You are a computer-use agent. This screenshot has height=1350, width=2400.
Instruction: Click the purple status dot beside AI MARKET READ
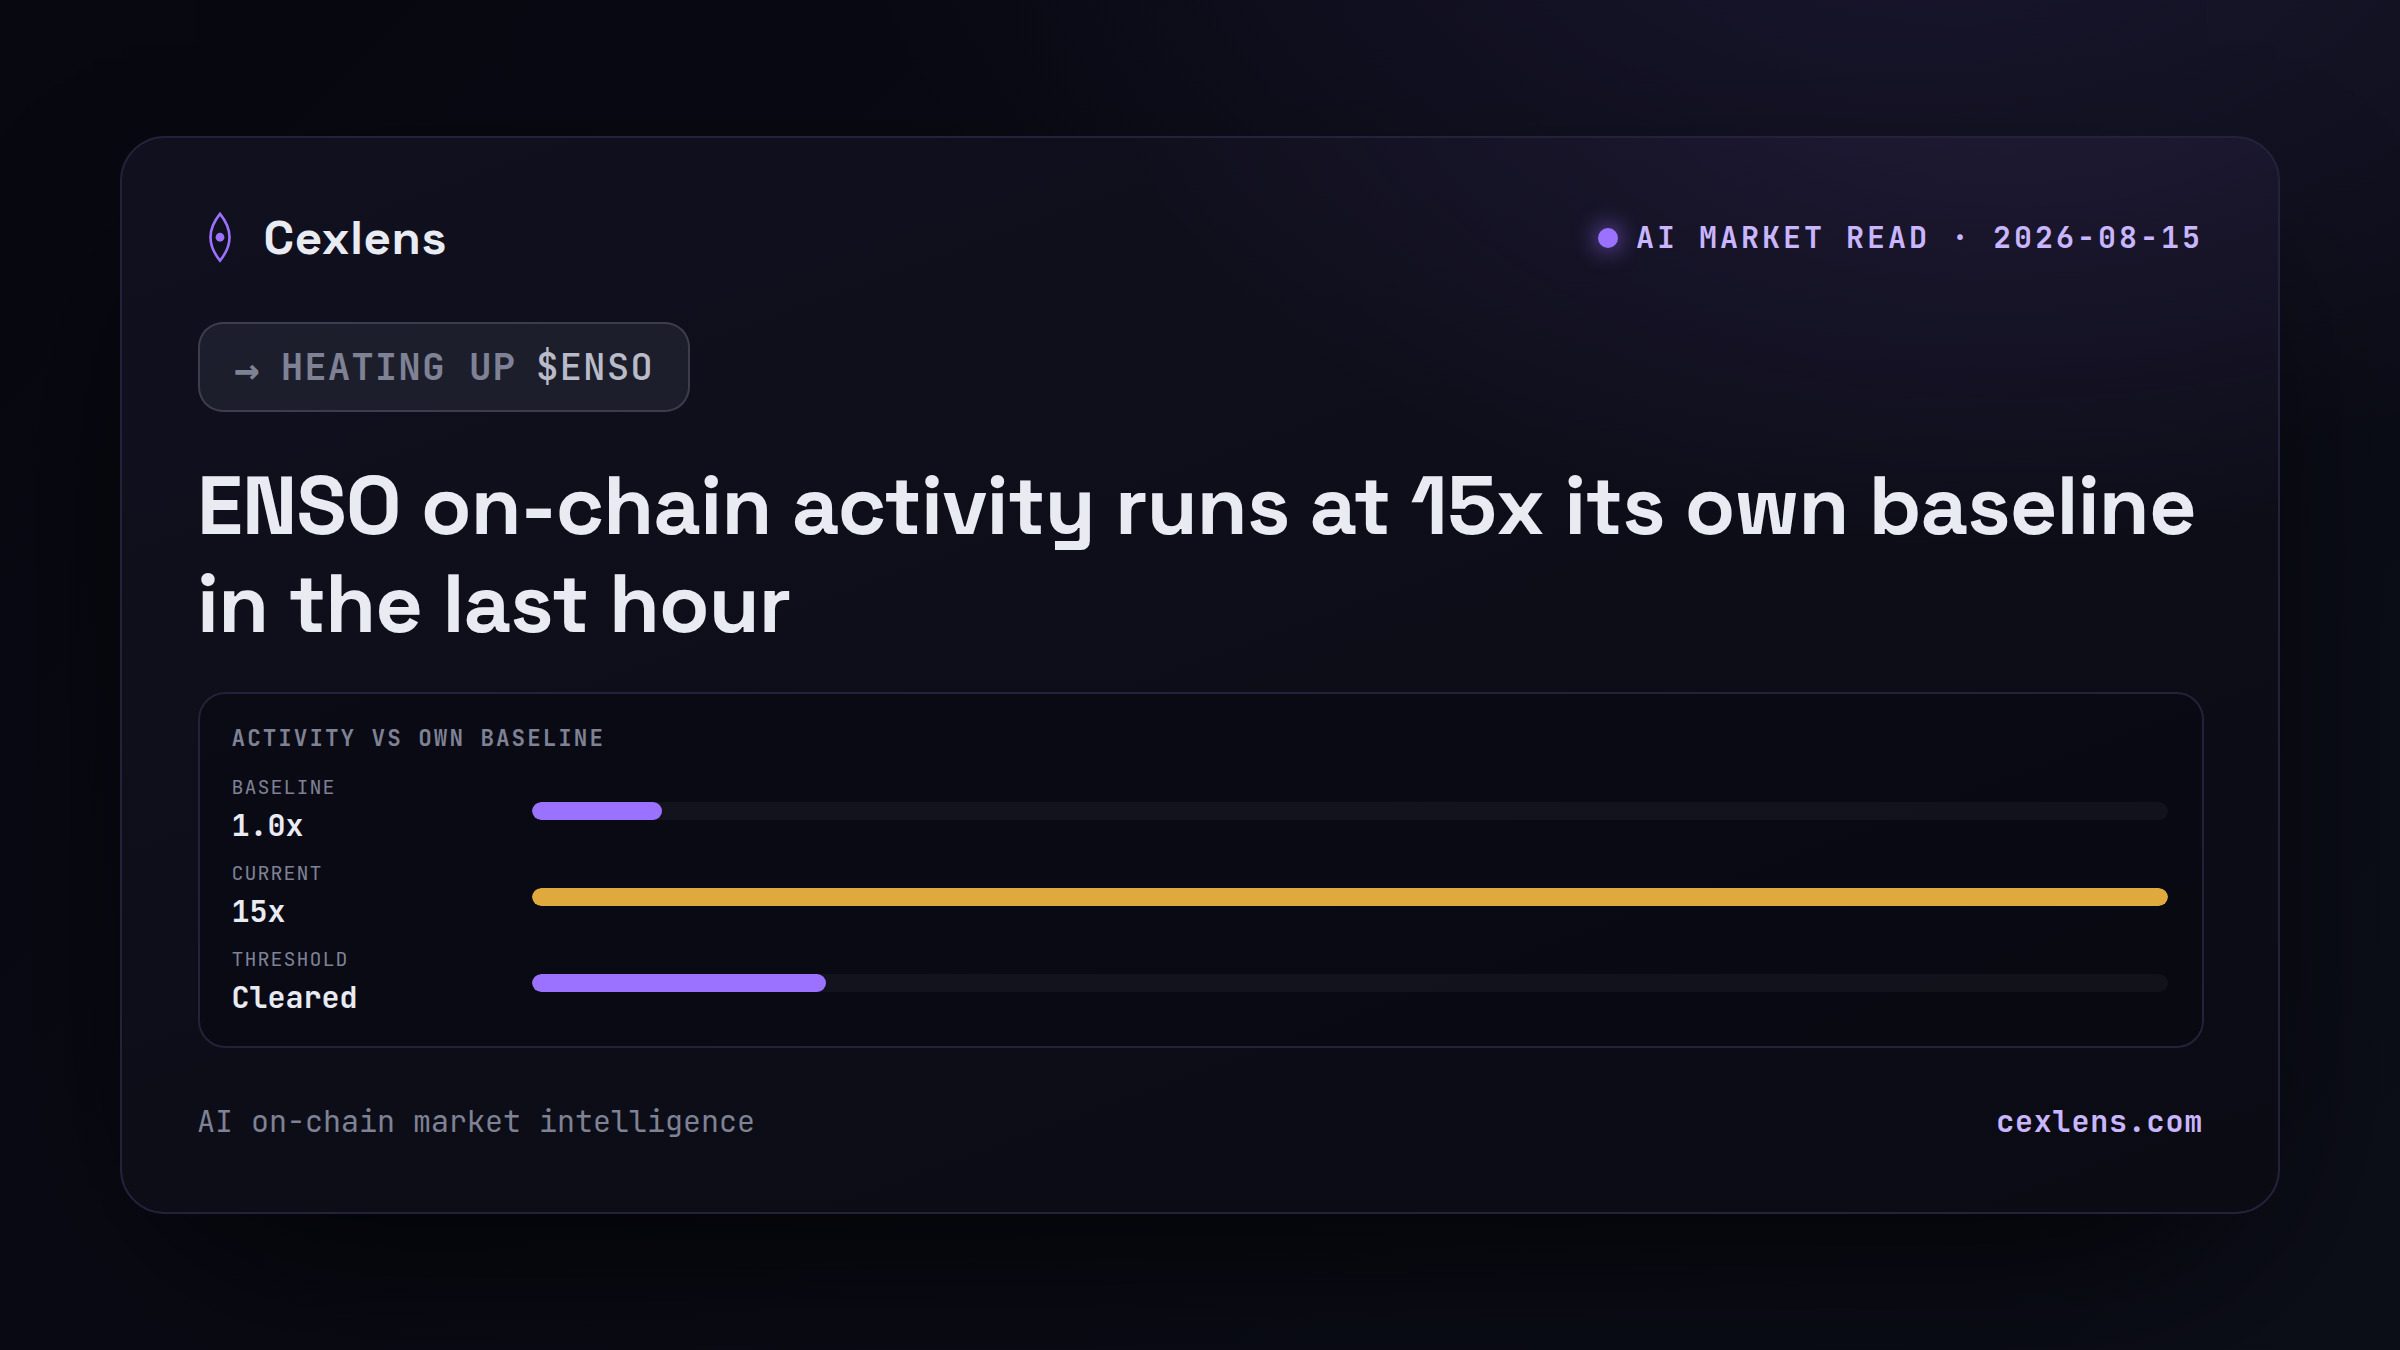click(x=1608, y=238)
